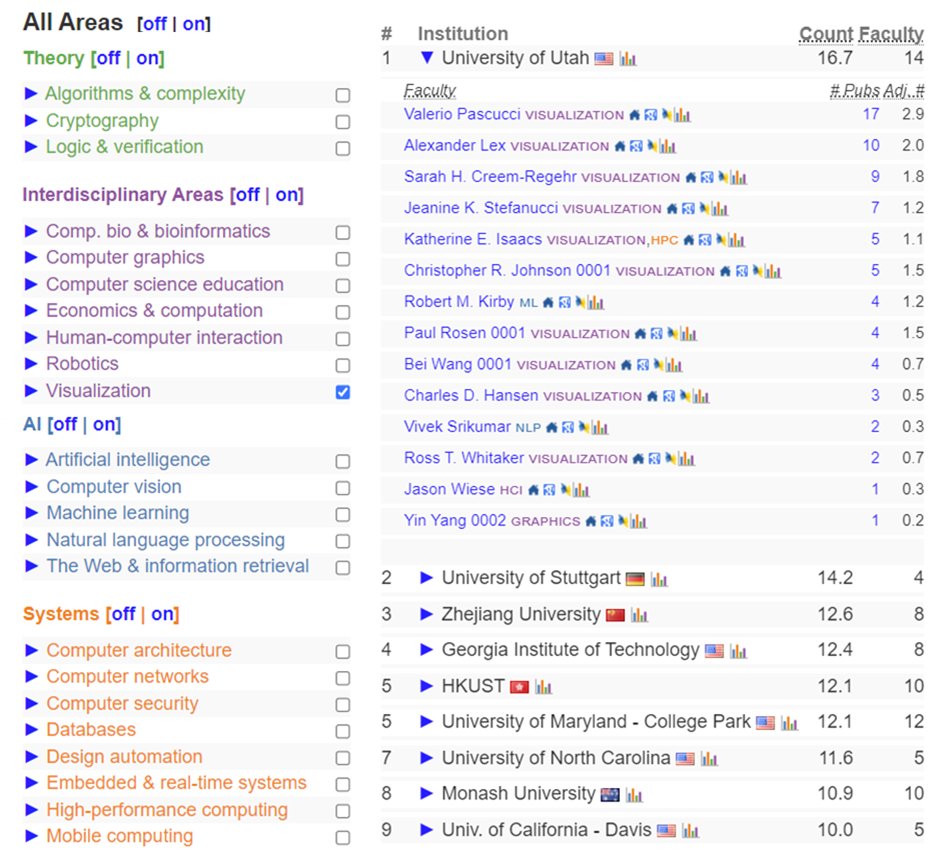Show Yin Yang's publication chart icon

tap(639, 521)
